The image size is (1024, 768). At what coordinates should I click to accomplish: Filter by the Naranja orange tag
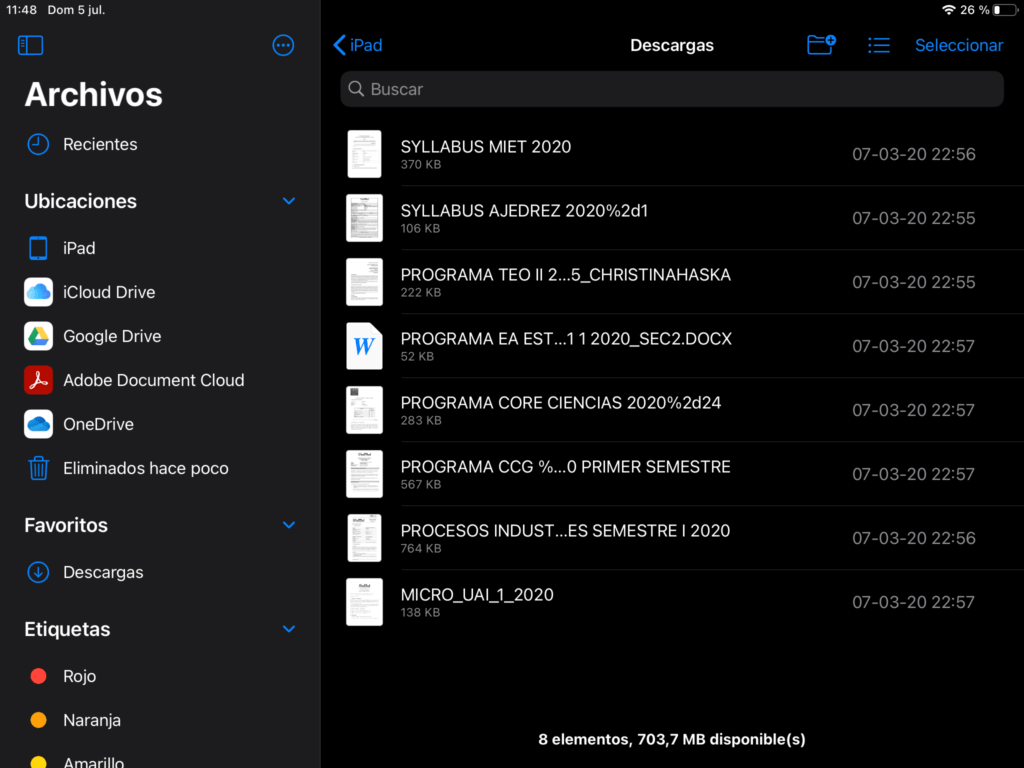tap(91, 720)
